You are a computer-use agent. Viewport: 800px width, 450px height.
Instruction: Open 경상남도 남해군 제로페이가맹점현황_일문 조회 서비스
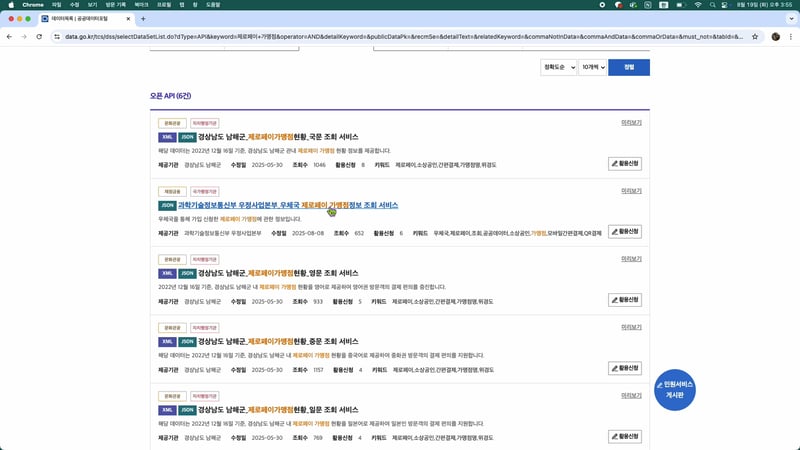[278, 410]
